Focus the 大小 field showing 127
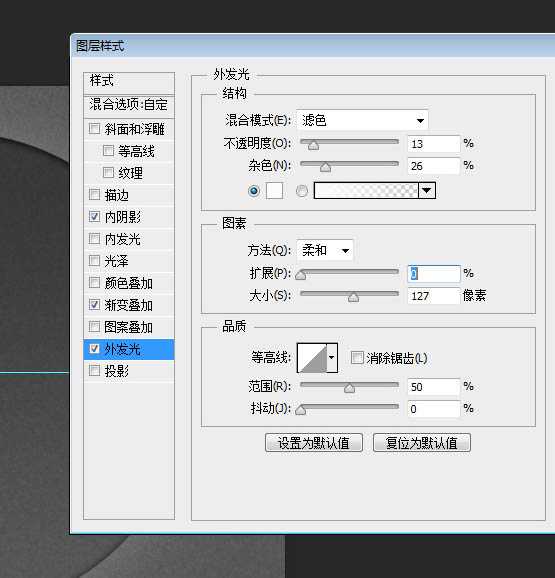555x578 pixels. [x=434, y=296]
